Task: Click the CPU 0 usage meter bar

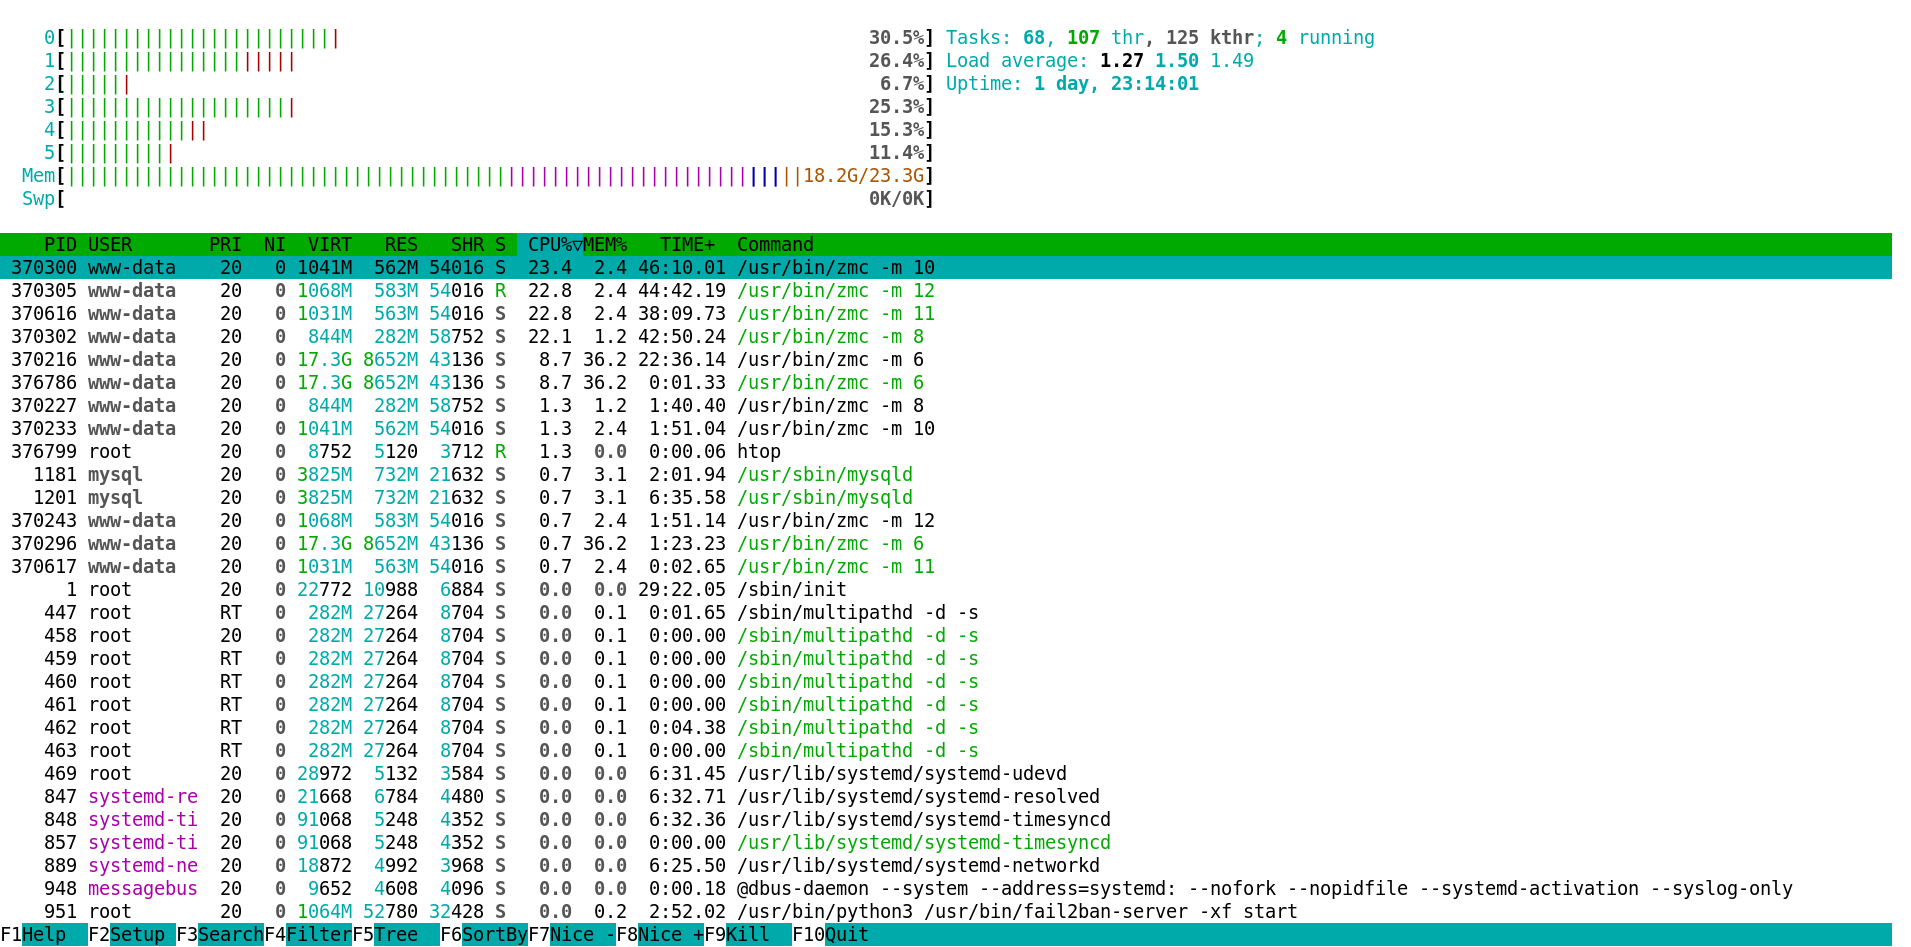Action: 489,38
